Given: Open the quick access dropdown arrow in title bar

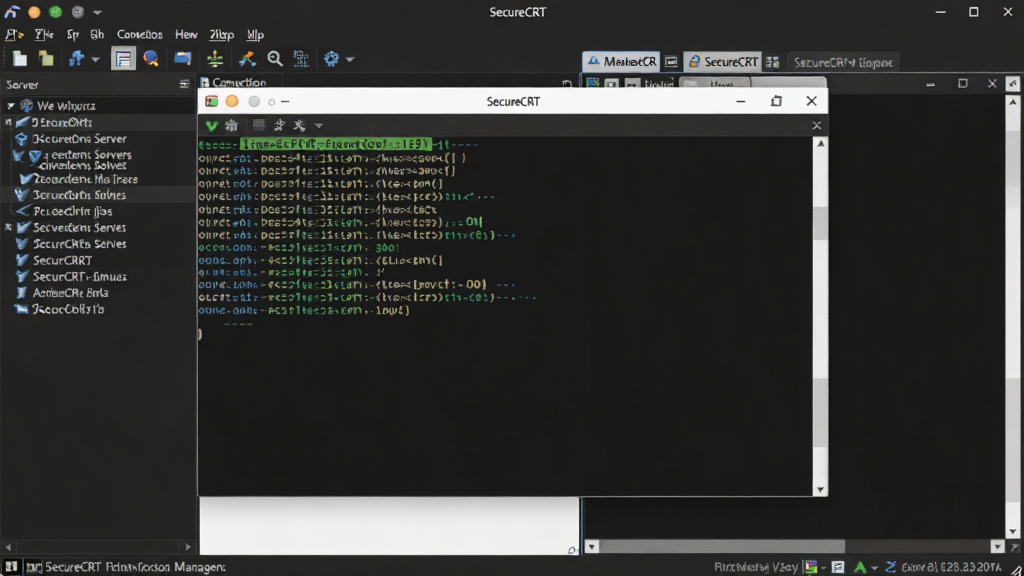Looking at the screenshot, I should pyautogui.click(x=97, y=12).
